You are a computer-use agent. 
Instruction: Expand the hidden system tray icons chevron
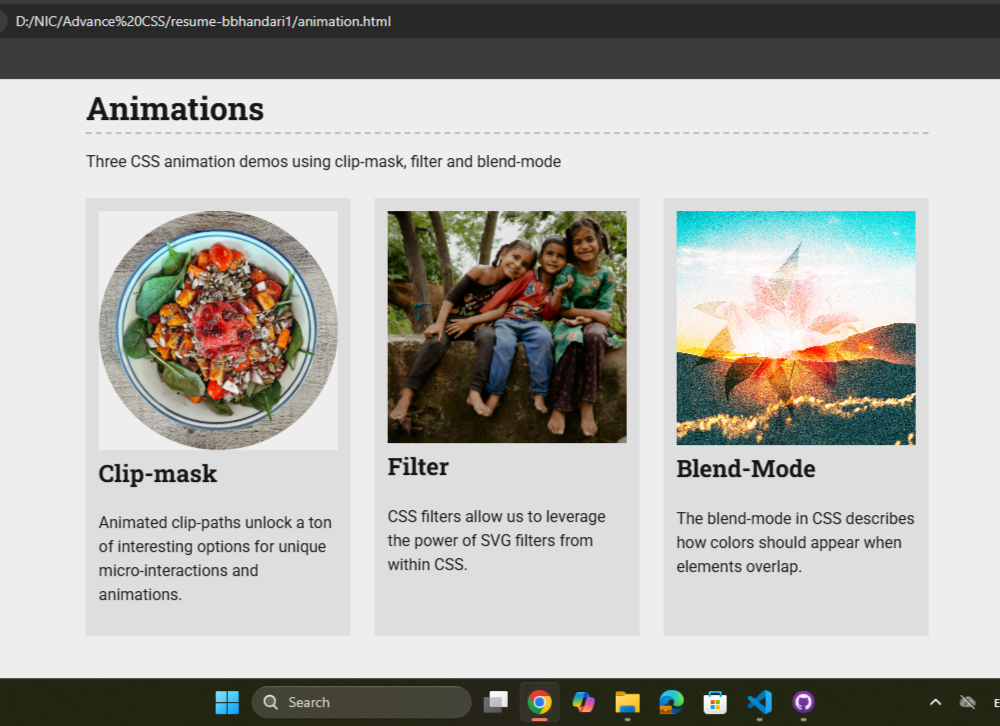tap(935, 702)
